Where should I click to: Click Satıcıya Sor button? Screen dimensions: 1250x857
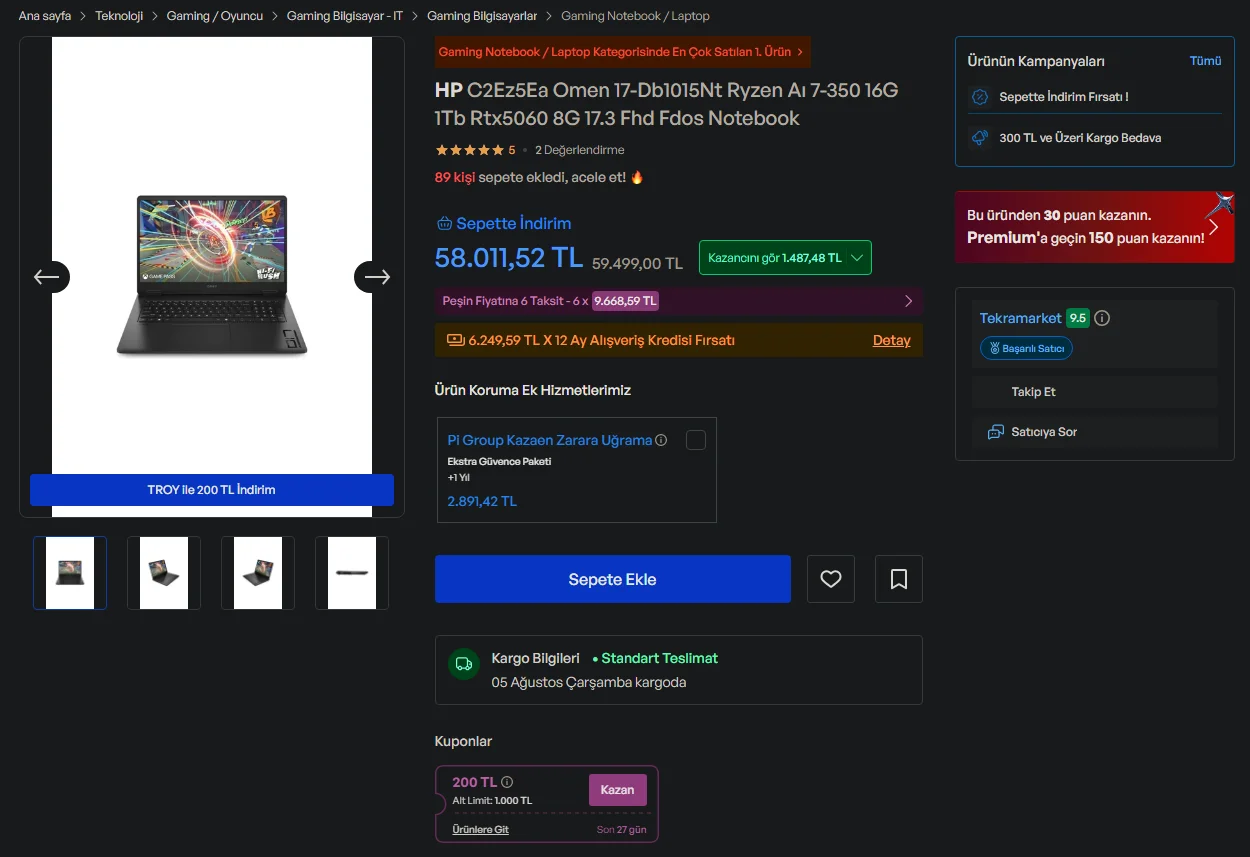tap(1095, 432)
